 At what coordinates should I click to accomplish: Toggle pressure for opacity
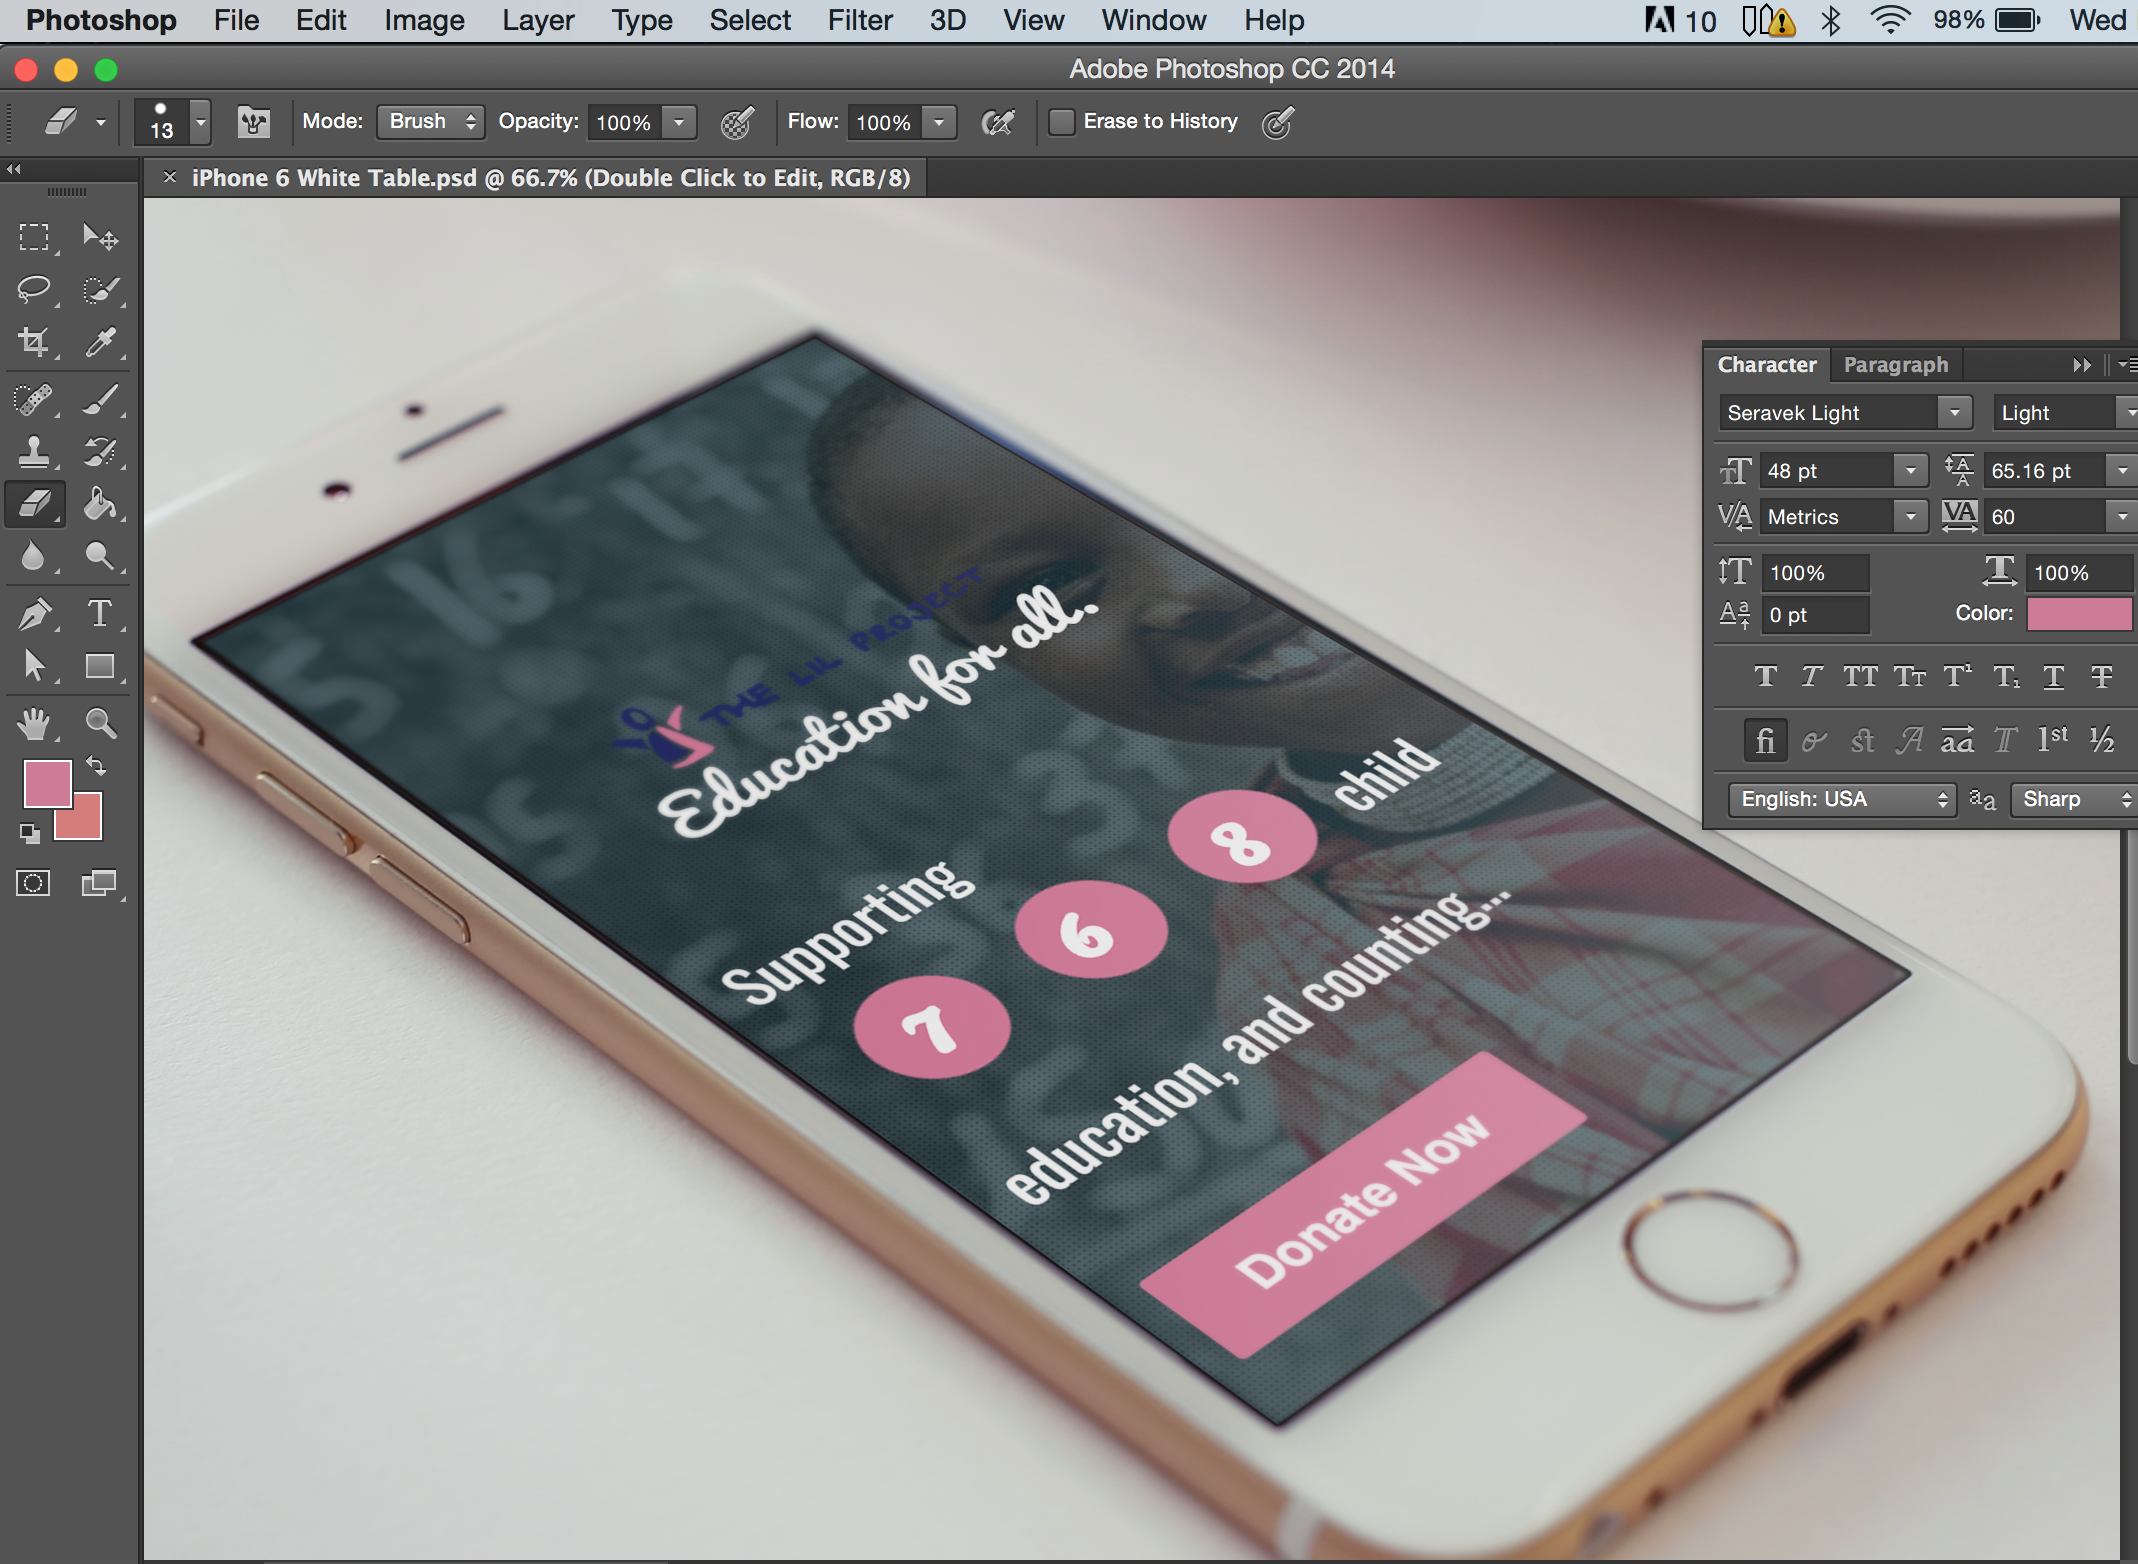click(737, 122)
